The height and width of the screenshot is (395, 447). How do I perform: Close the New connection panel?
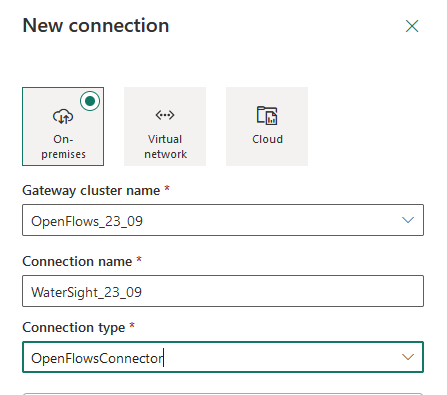click(412, 26)
